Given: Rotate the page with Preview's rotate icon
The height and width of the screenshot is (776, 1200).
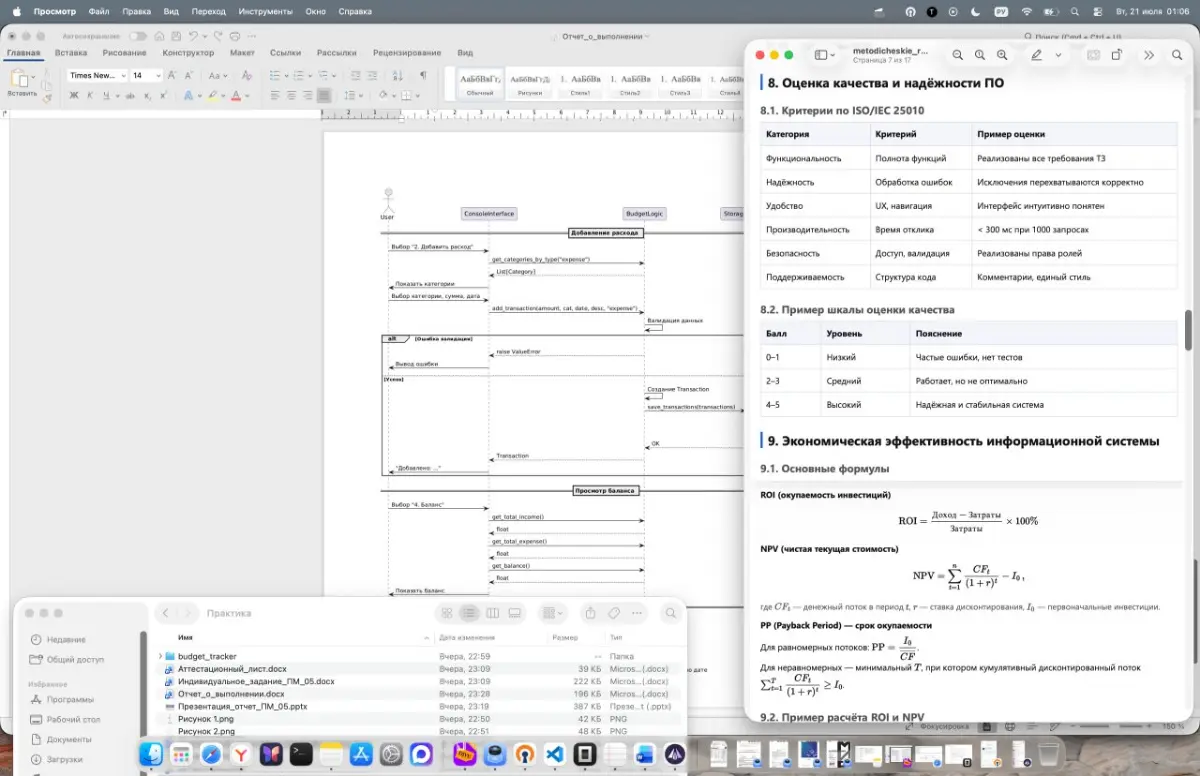Looking at the screenshot, I should pos(1117,55).
